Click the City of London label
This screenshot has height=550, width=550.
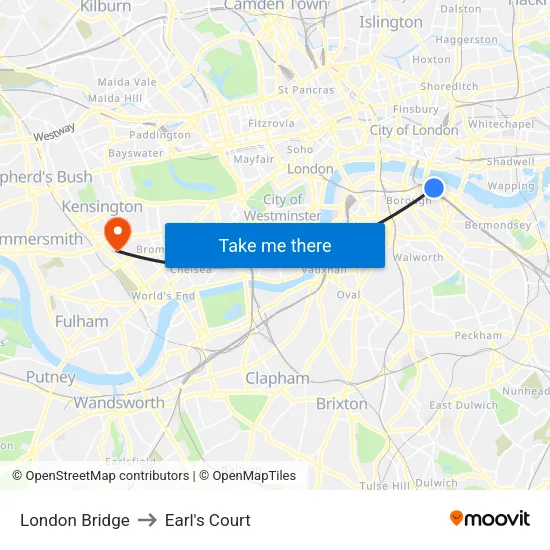[414, 130]
